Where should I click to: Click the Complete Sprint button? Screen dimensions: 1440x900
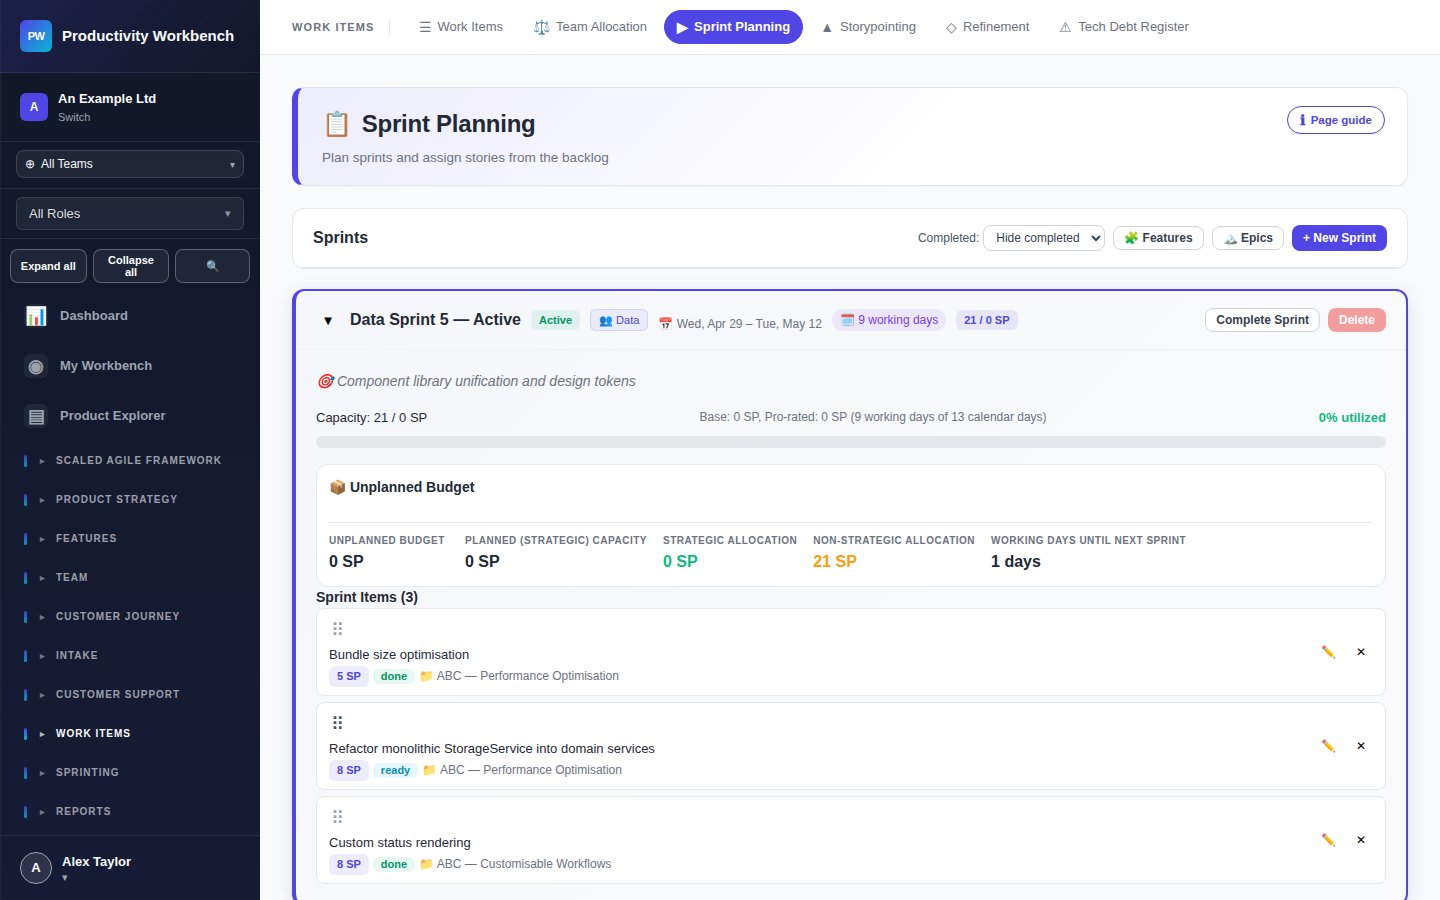point(1262,320)
